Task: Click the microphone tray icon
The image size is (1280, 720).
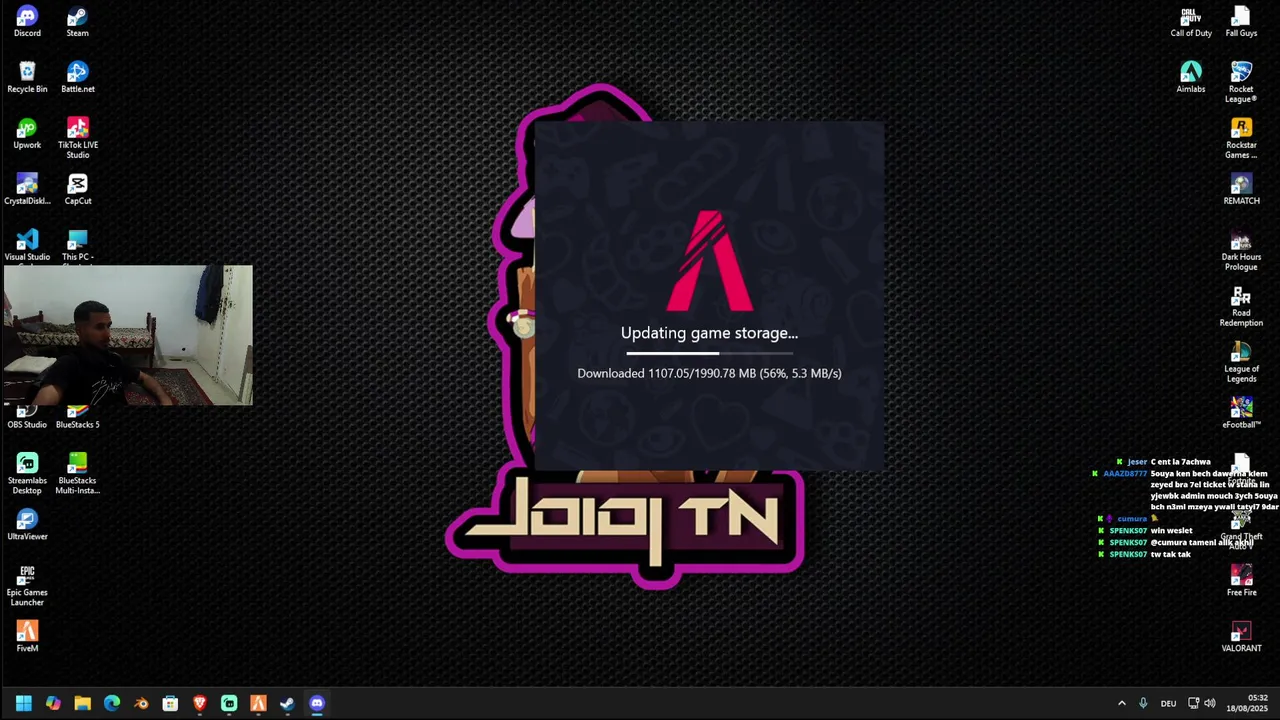Action: tap(1143, 704)
